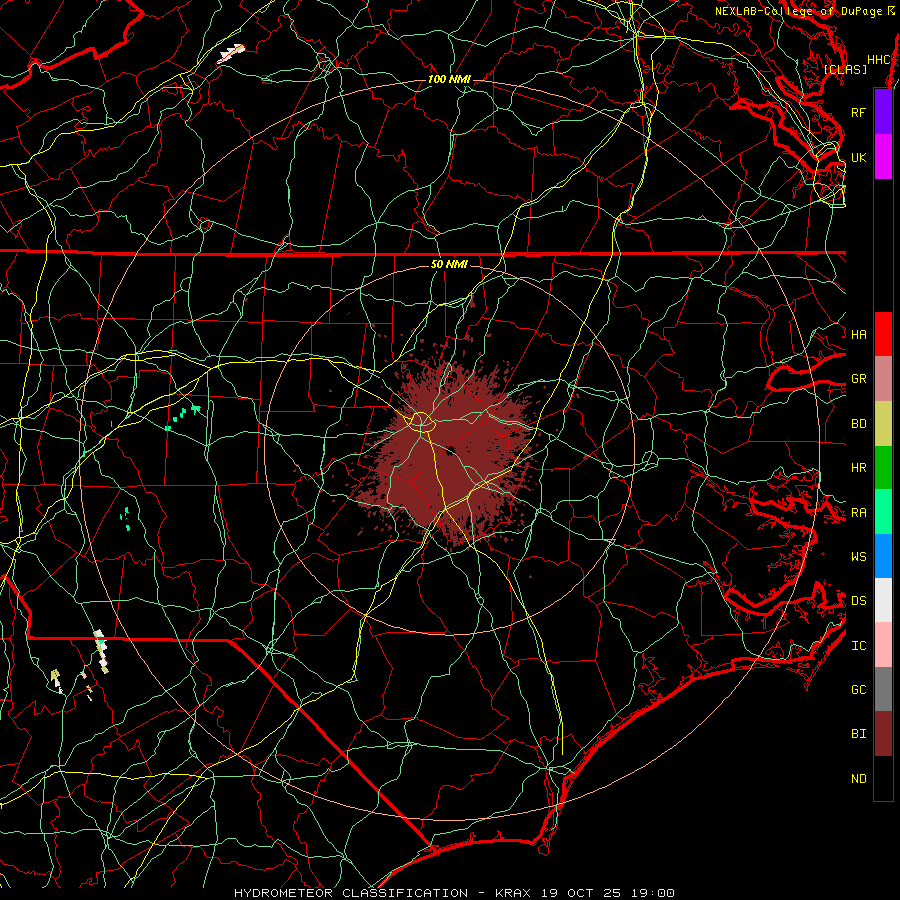Click the 50 NMI range ring label

point(449,264)
